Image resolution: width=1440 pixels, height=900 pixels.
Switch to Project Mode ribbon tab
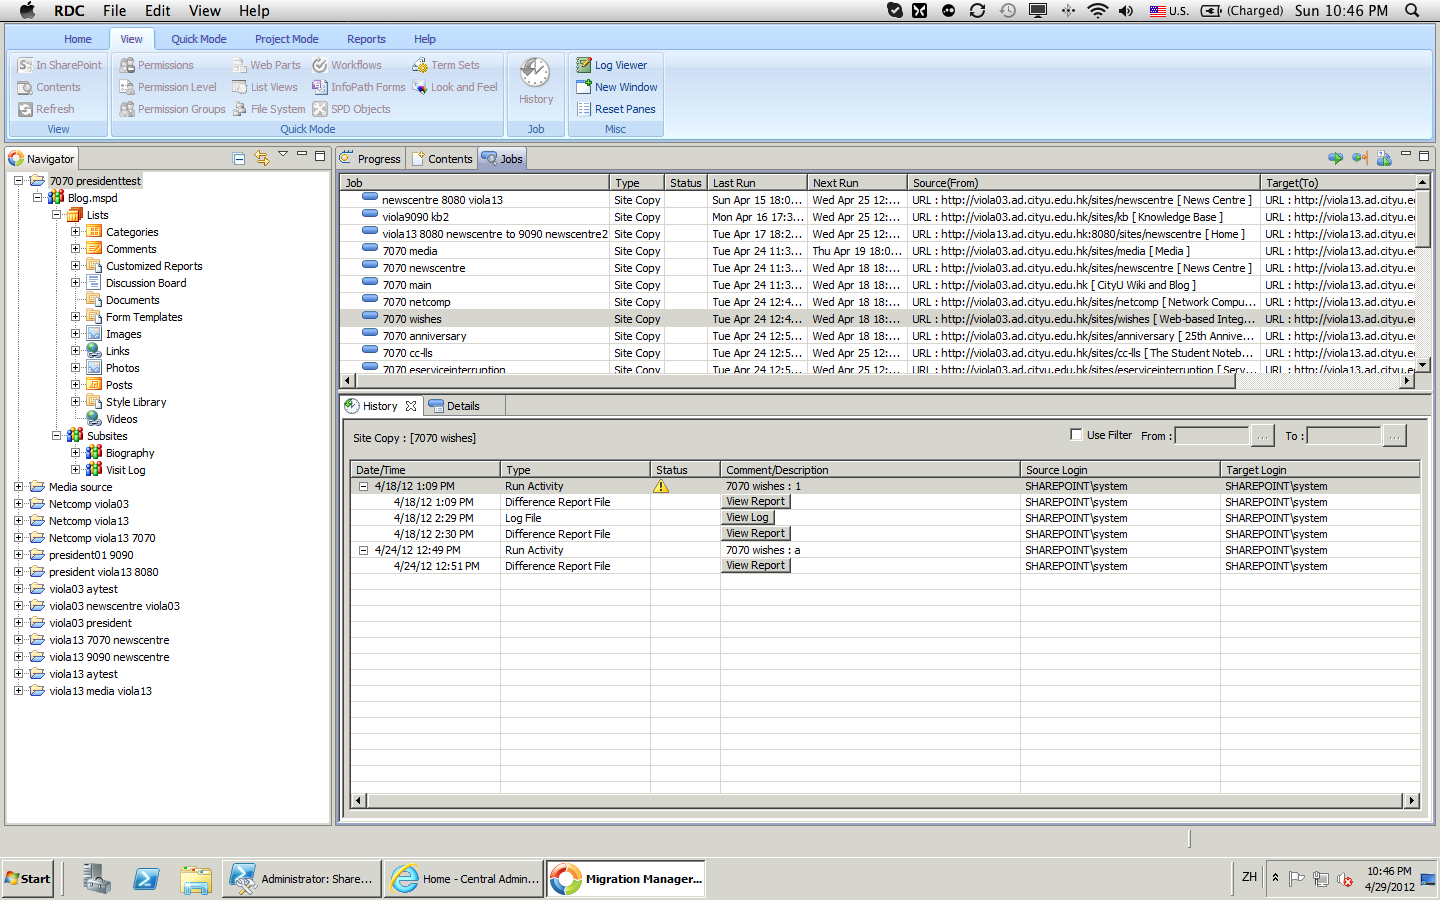[286, 39]
